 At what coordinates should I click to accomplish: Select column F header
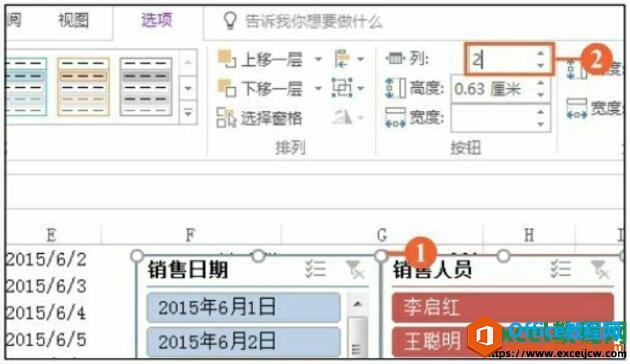[x=191, y=235]
